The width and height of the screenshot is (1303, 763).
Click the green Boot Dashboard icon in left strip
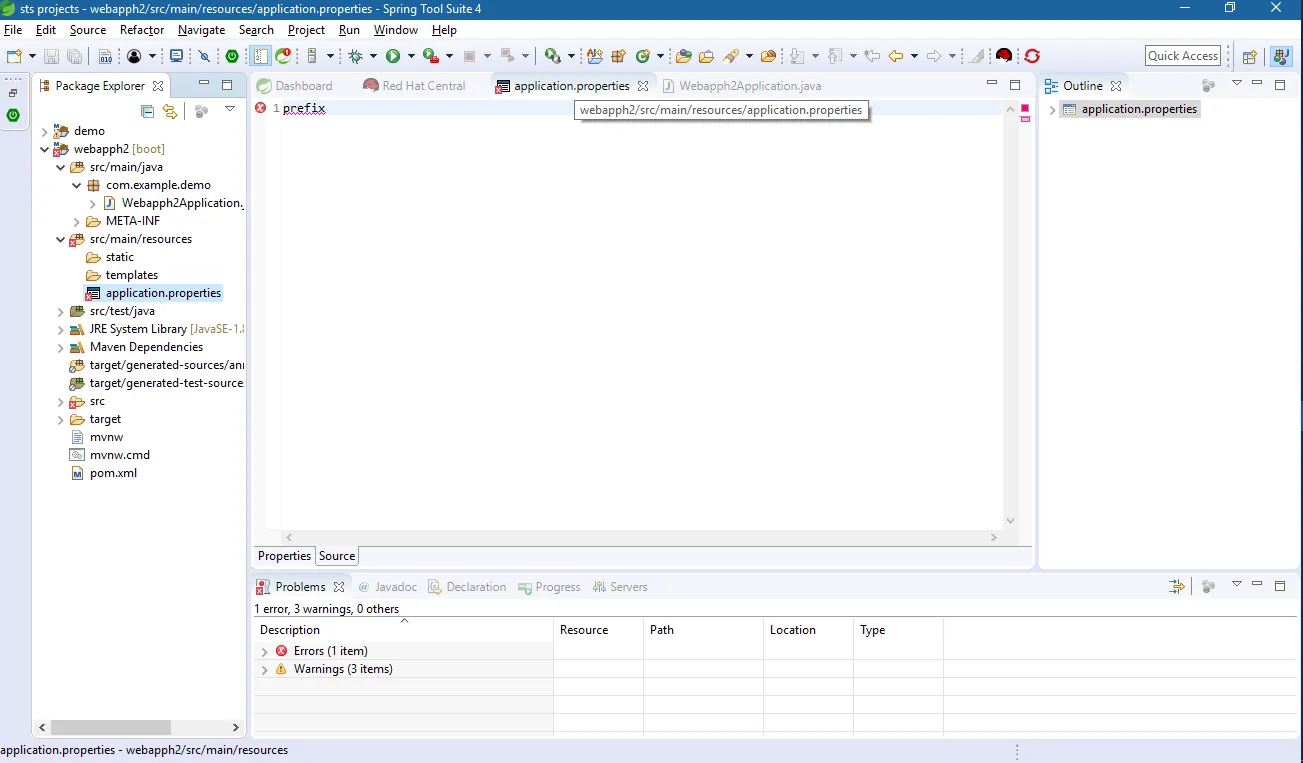point(13,115)
